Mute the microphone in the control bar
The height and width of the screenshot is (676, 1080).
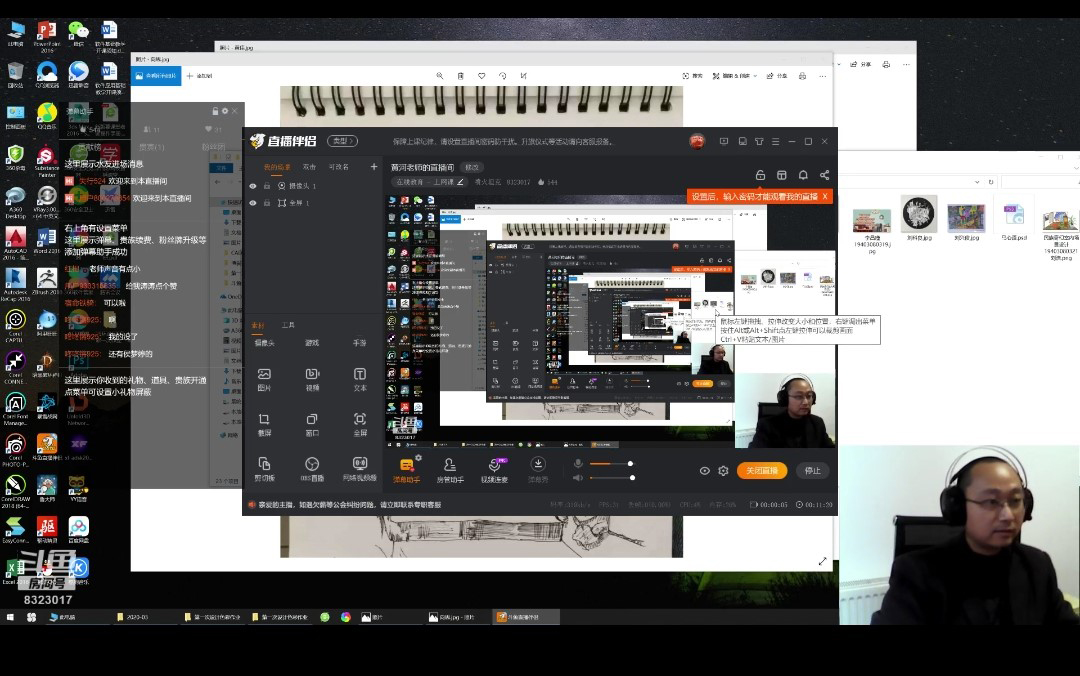(578, 463)
